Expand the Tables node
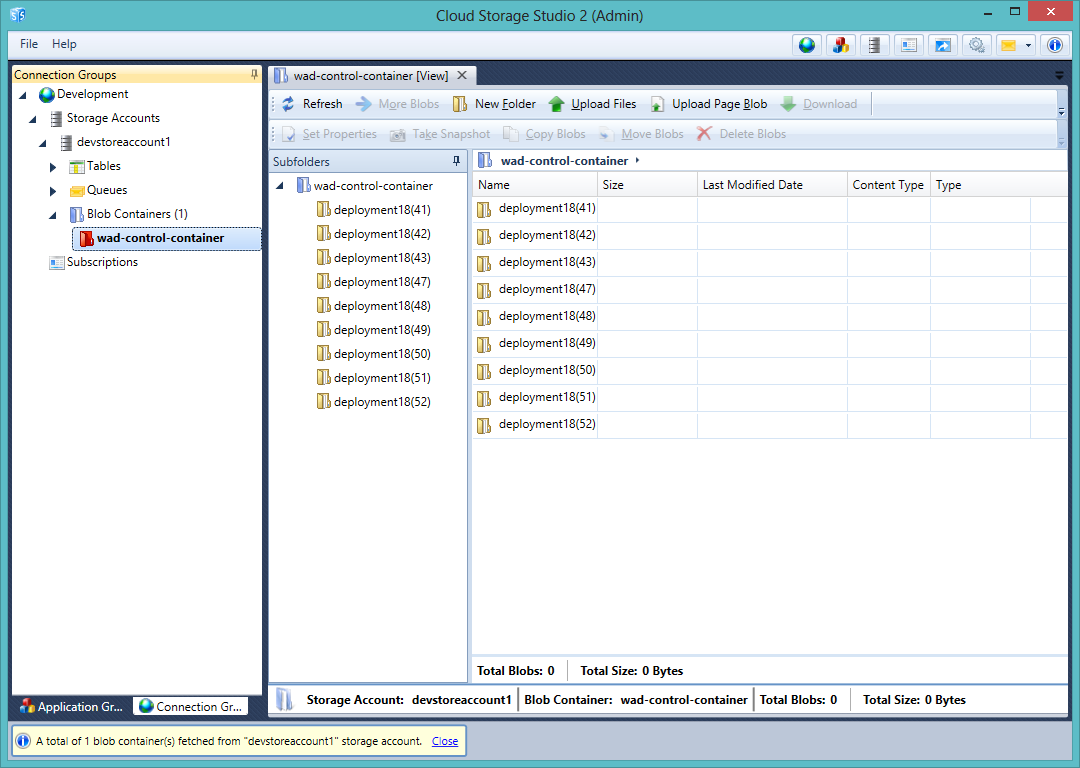 tap(52, 167)
